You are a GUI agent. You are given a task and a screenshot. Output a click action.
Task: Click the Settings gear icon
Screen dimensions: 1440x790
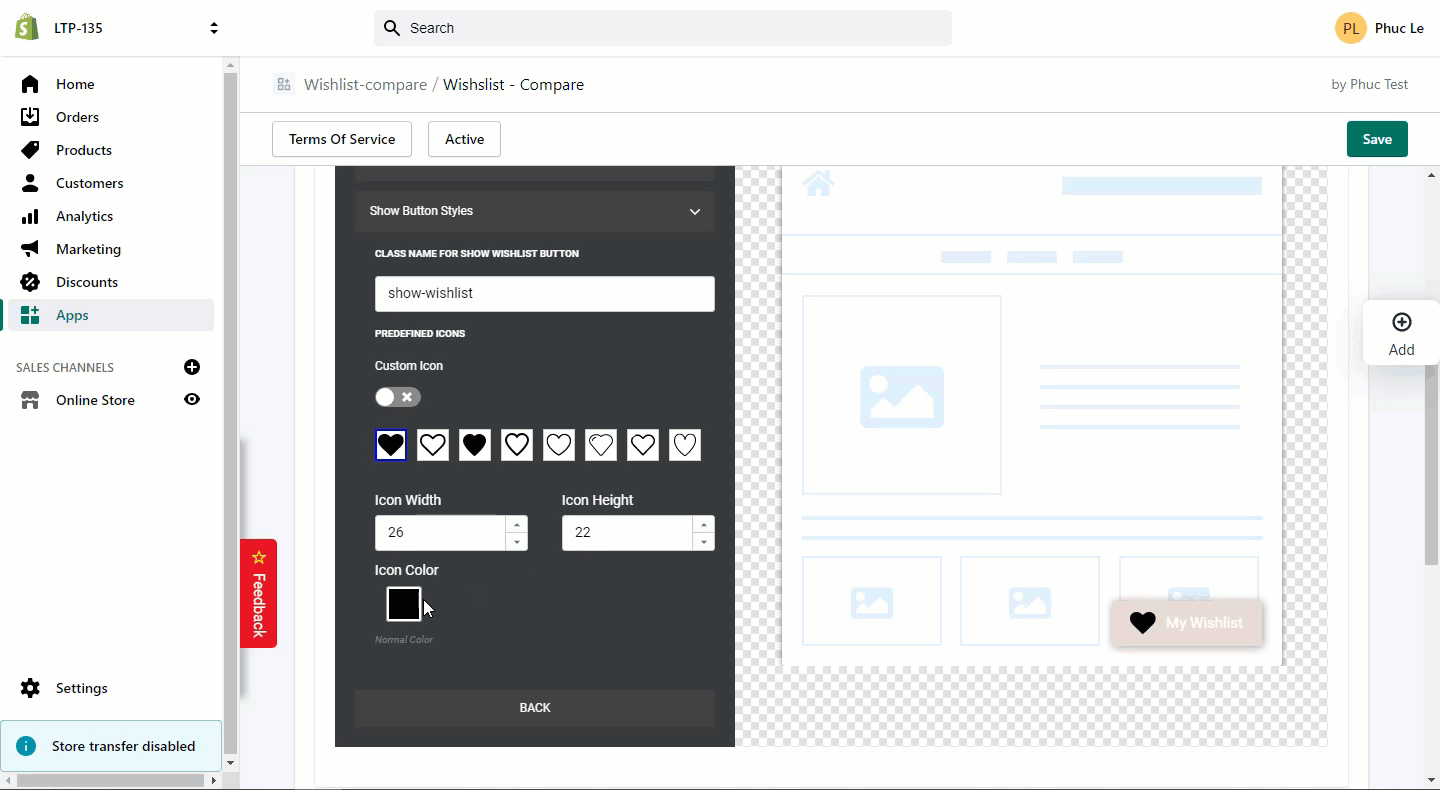tap(30, 688)
